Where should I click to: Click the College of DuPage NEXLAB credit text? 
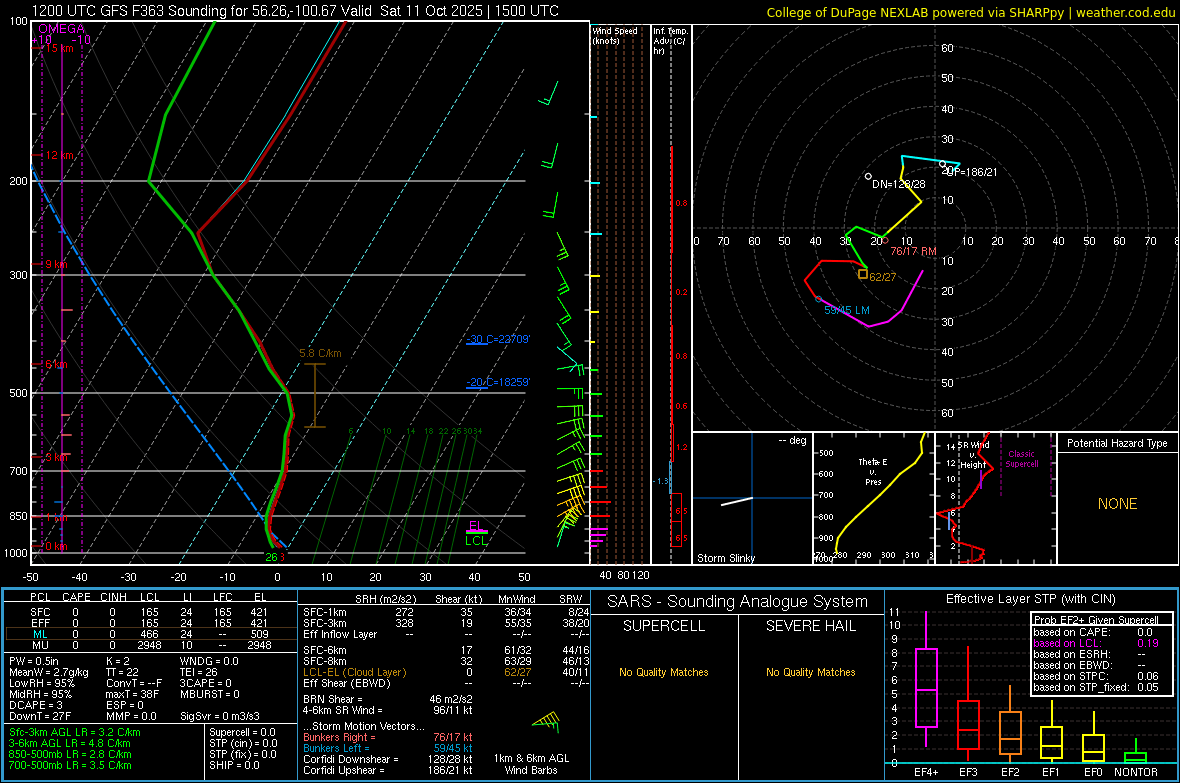(x=970, y=12)
